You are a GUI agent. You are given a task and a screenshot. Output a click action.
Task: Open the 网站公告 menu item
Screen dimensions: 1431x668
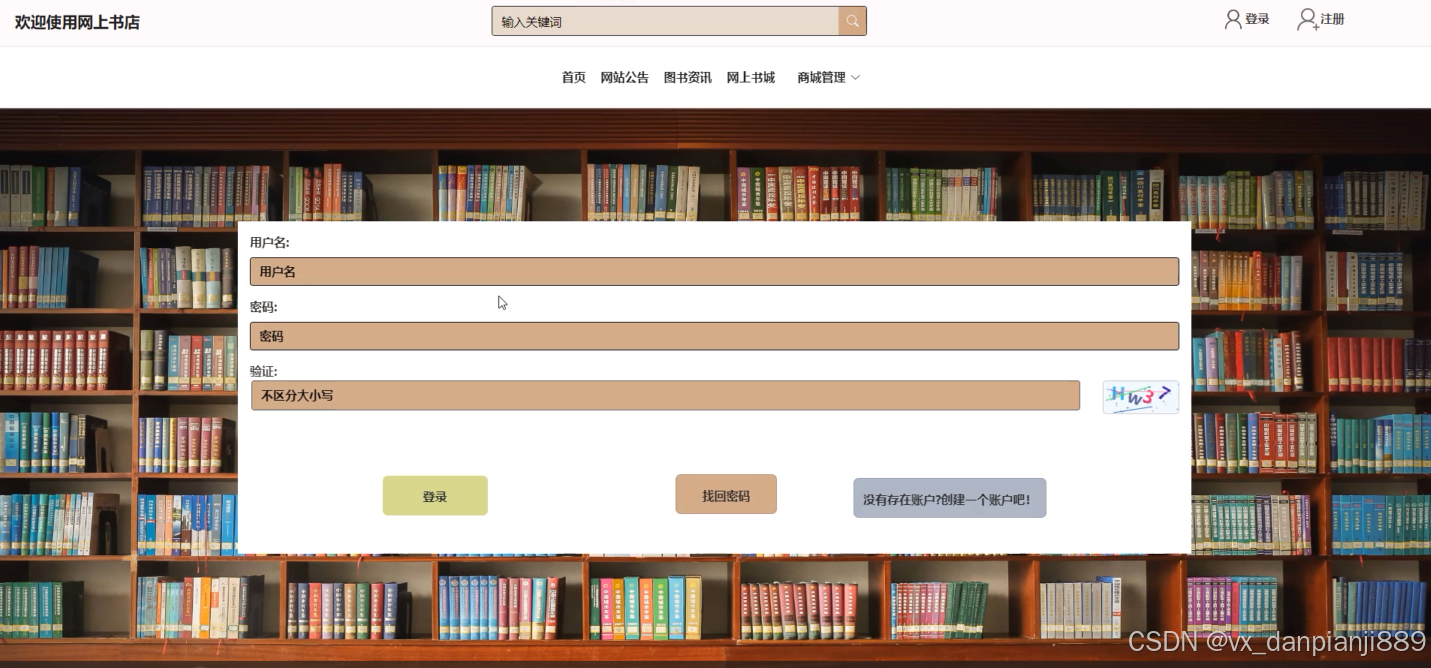[625, 78]
